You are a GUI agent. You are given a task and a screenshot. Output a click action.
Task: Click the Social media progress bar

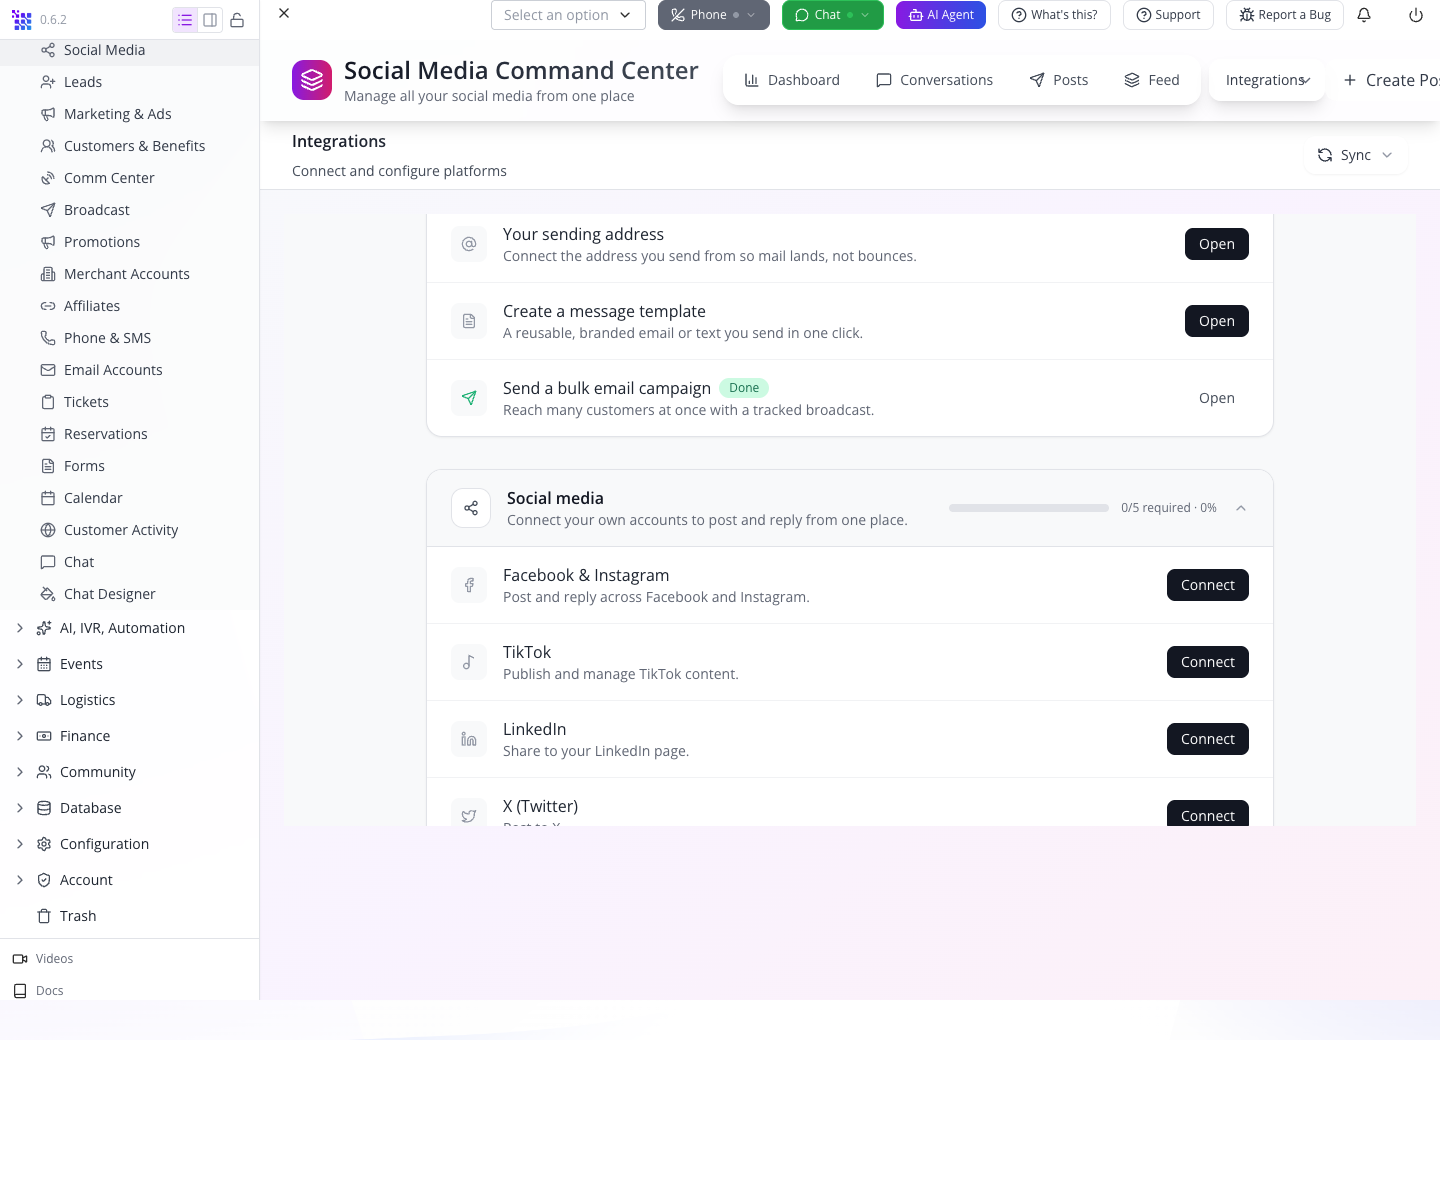(x=1029, y=508)
